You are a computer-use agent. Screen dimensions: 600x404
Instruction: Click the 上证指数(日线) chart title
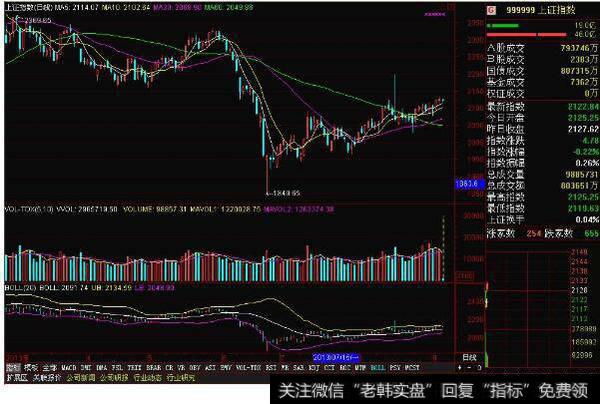click(32, 7)
